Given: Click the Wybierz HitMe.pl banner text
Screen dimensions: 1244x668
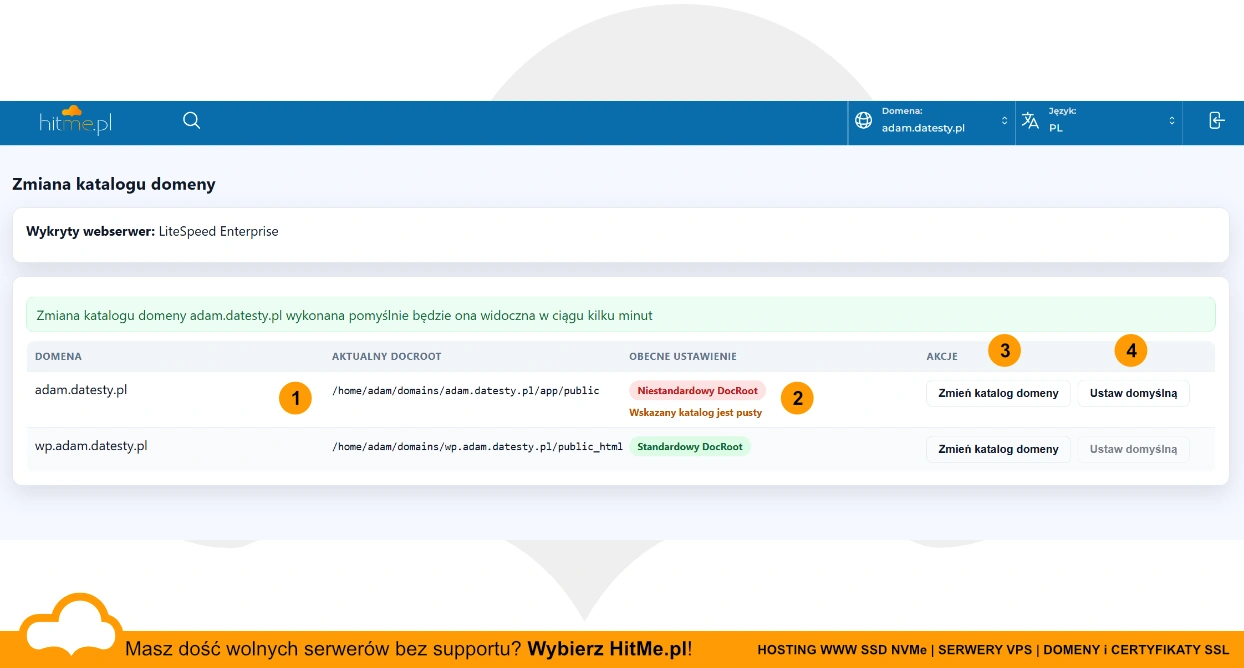Looking at the screenshot, I should tap(609, 649).
